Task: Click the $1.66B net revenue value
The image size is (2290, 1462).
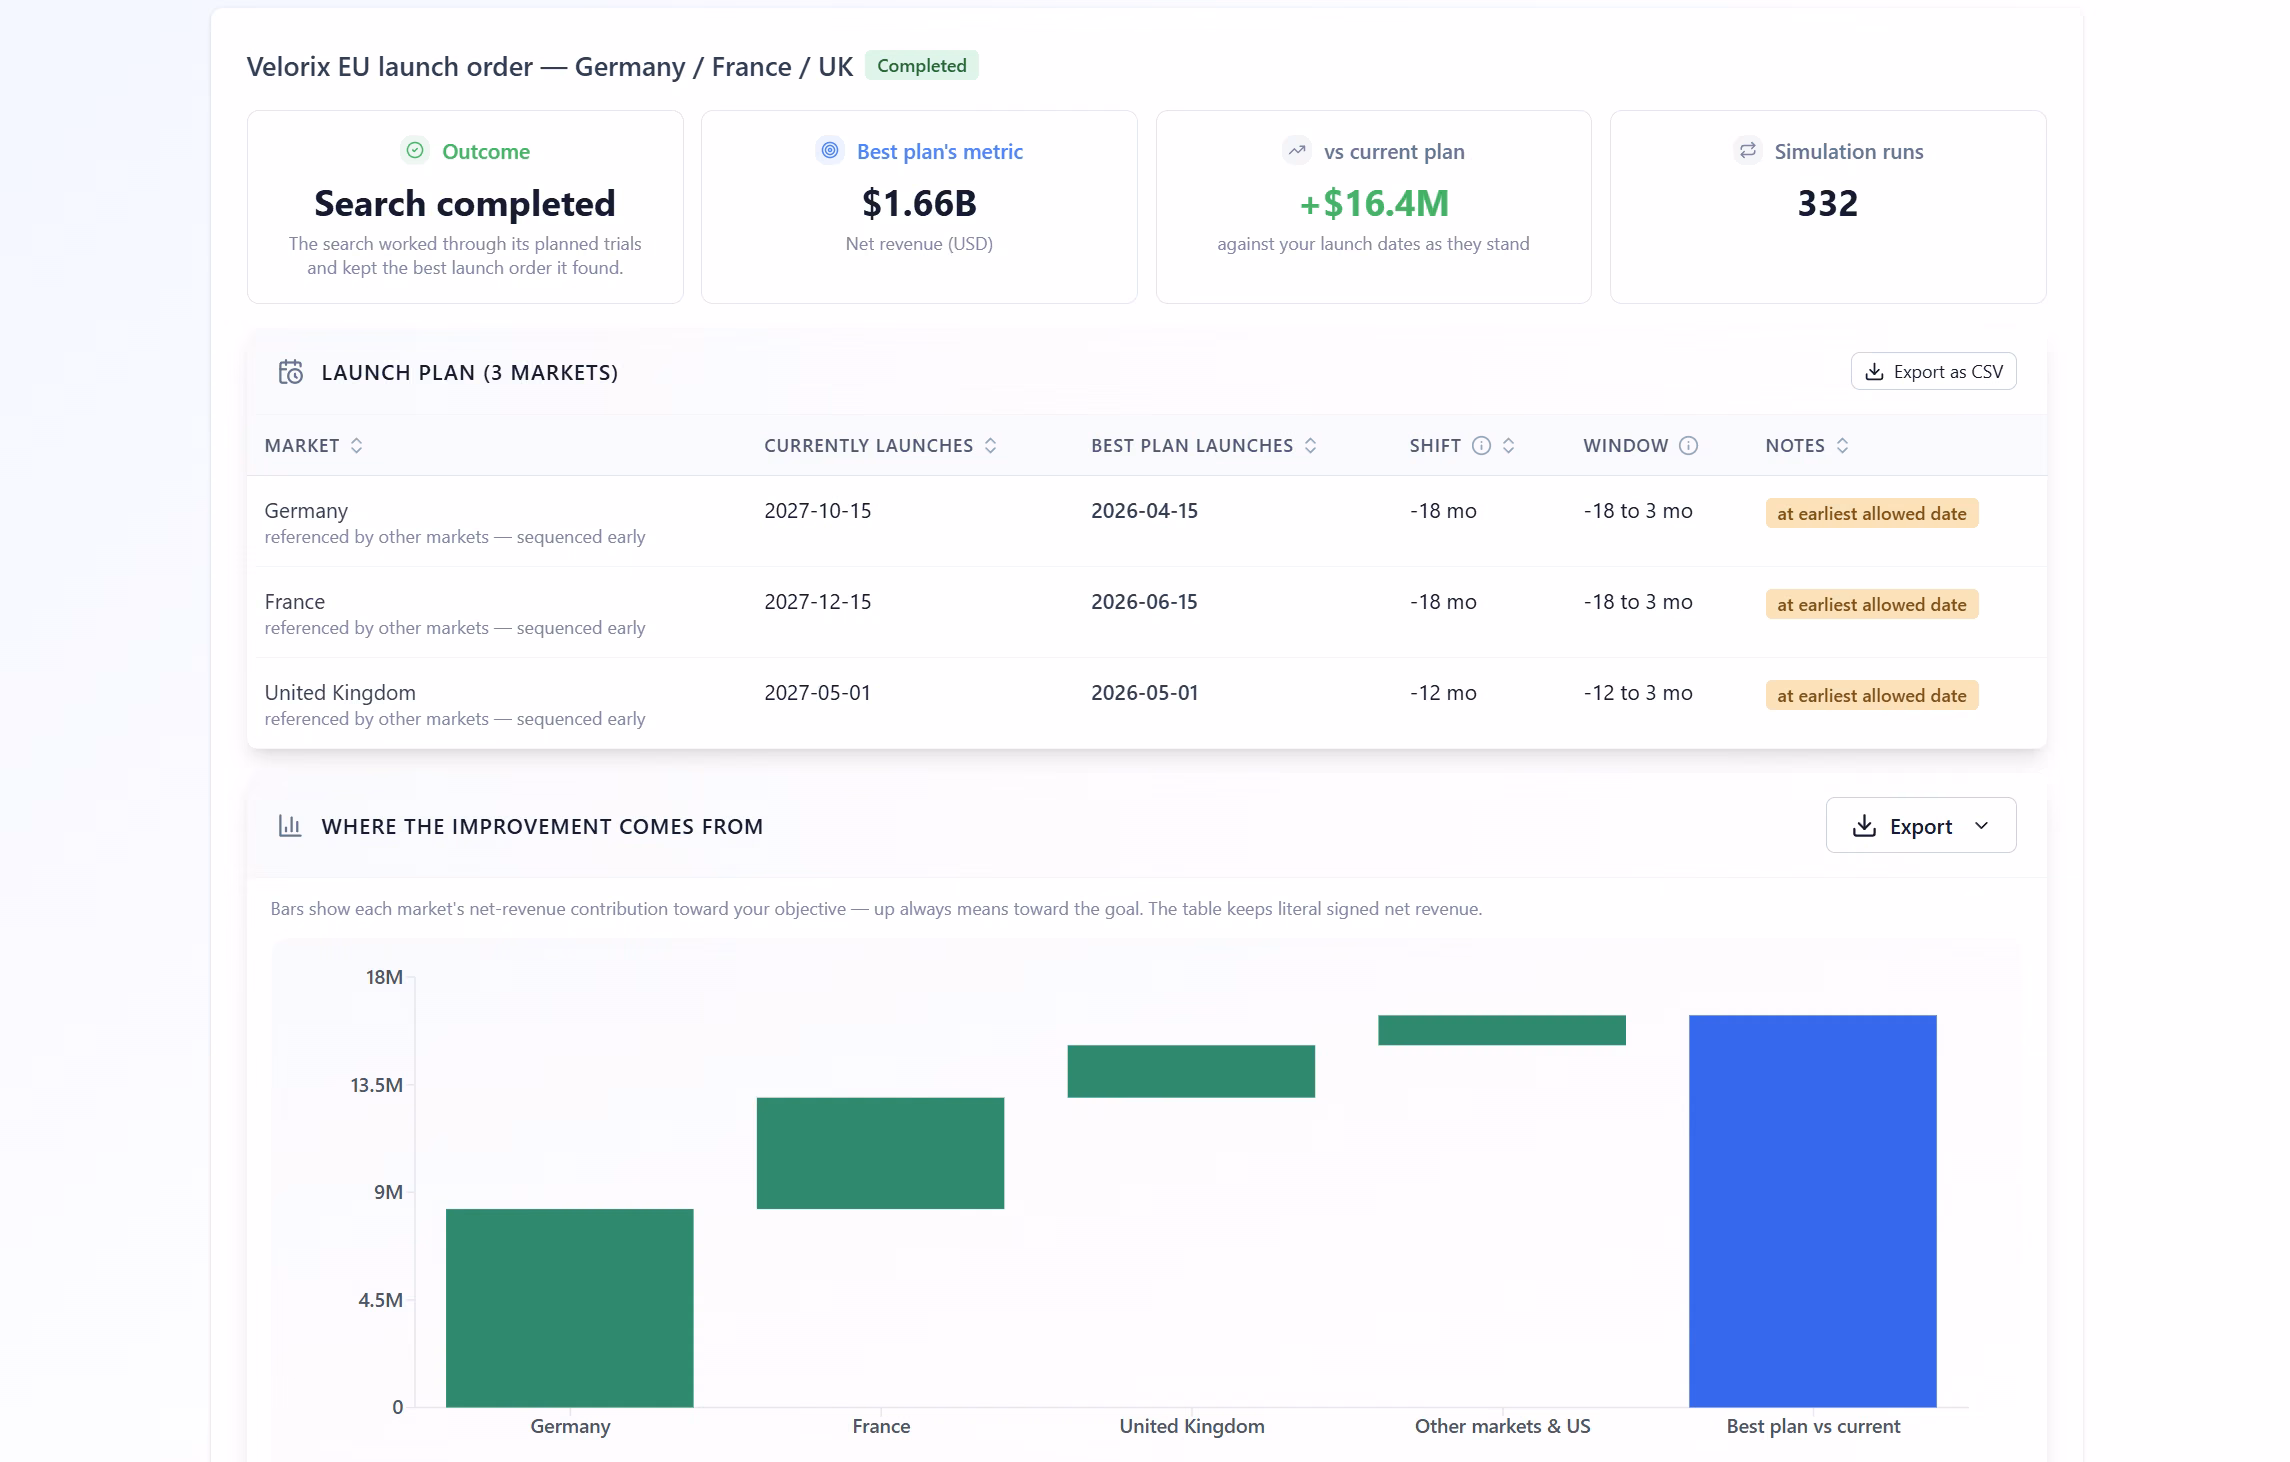Action: [919, 204]
